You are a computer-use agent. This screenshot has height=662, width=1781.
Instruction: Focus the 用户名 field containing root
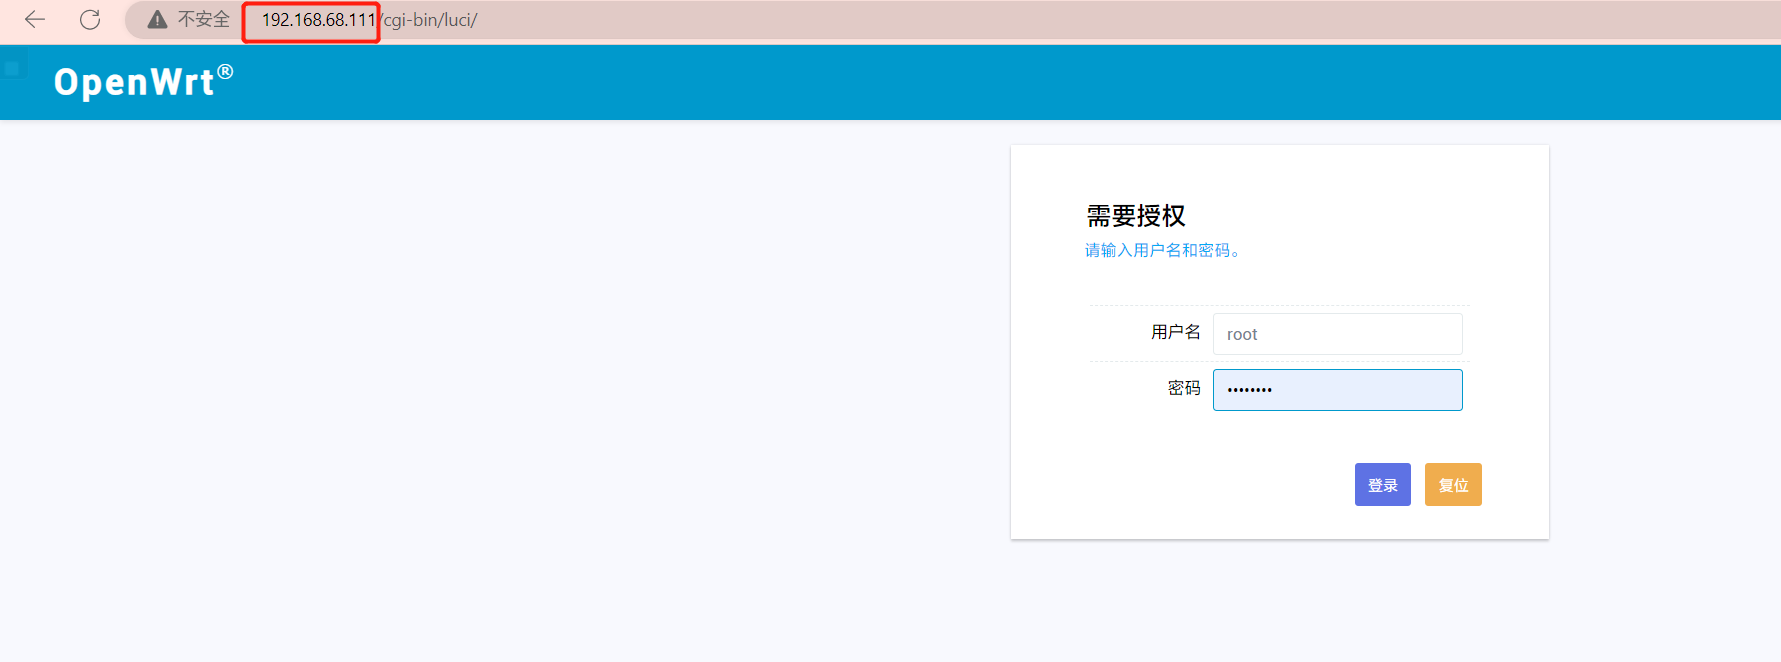click(1337, 334)
